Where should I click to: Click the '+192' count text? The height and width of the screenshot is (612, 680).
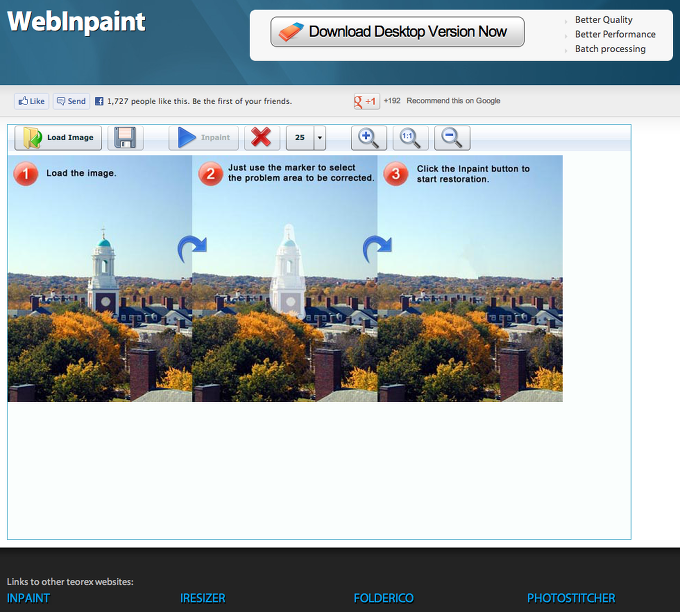tap(392, 101)
